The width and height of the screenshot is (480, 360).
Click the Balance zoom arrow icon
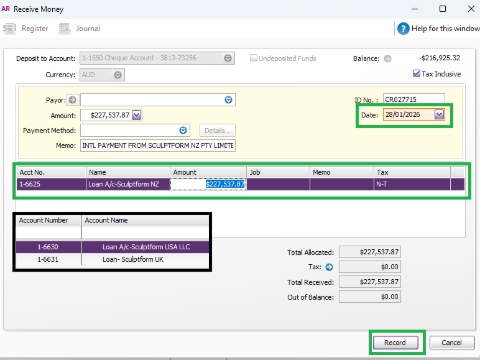[387, 59]
